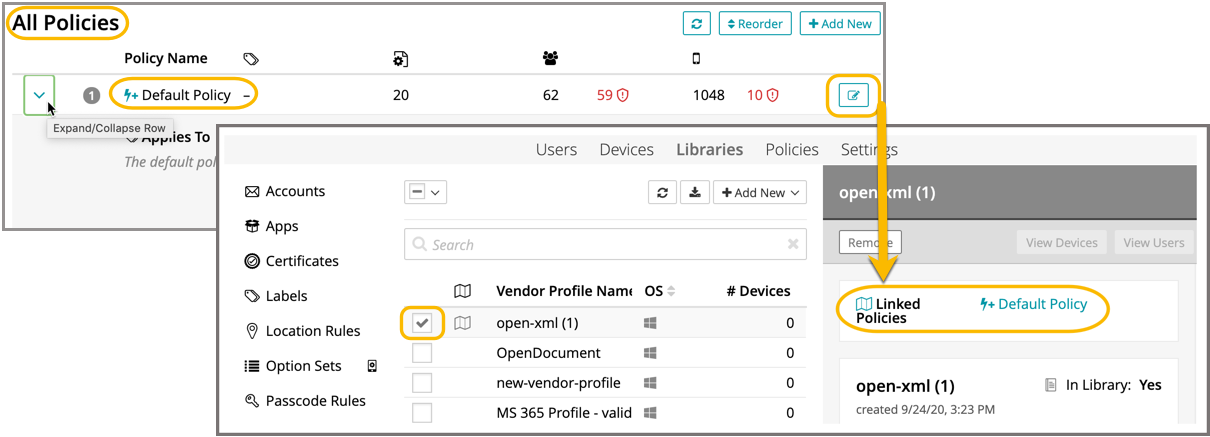The image size is (1210, 437).
Task: Open the select-all checkbox dropdown
Action: (424, 192)
